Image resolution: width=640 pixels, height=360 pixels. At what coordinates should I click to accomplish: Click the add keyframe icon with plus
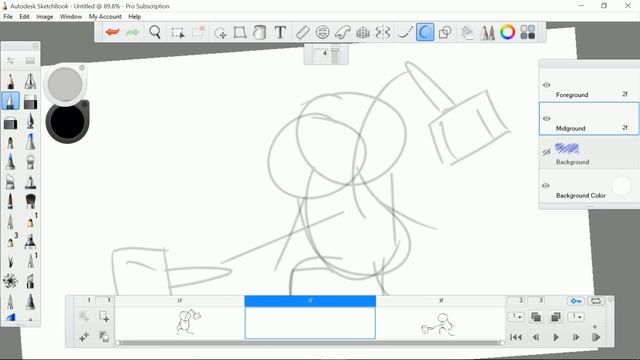104,317
